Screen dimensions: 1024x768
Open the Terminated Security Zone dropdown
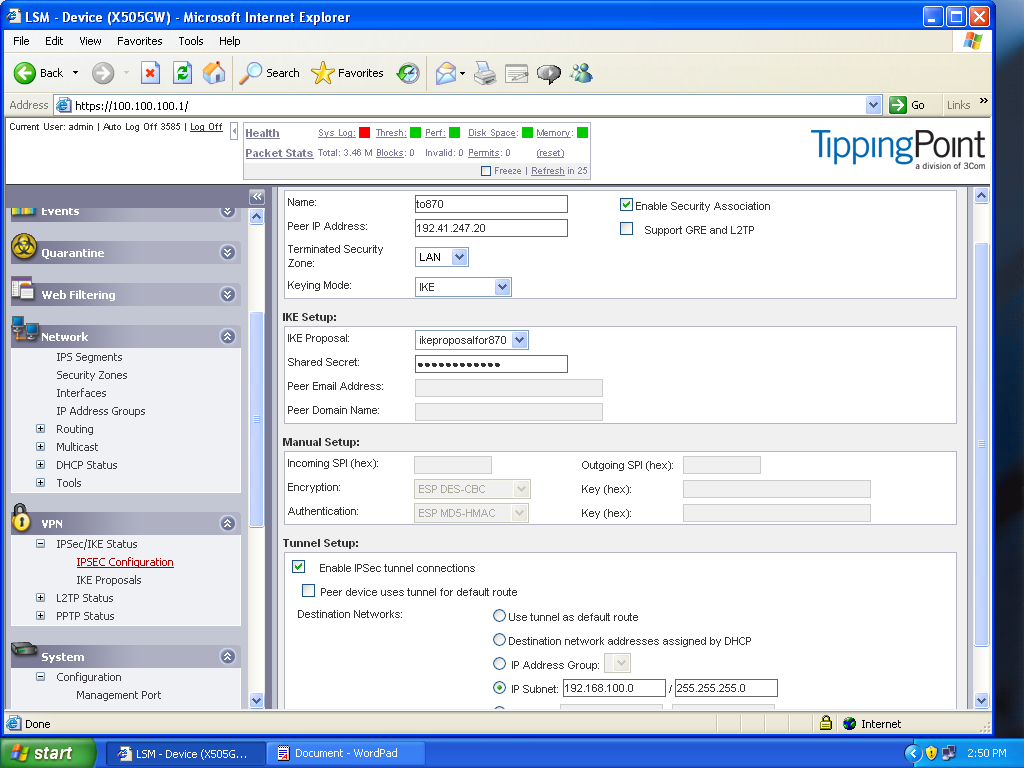point(459,257)
